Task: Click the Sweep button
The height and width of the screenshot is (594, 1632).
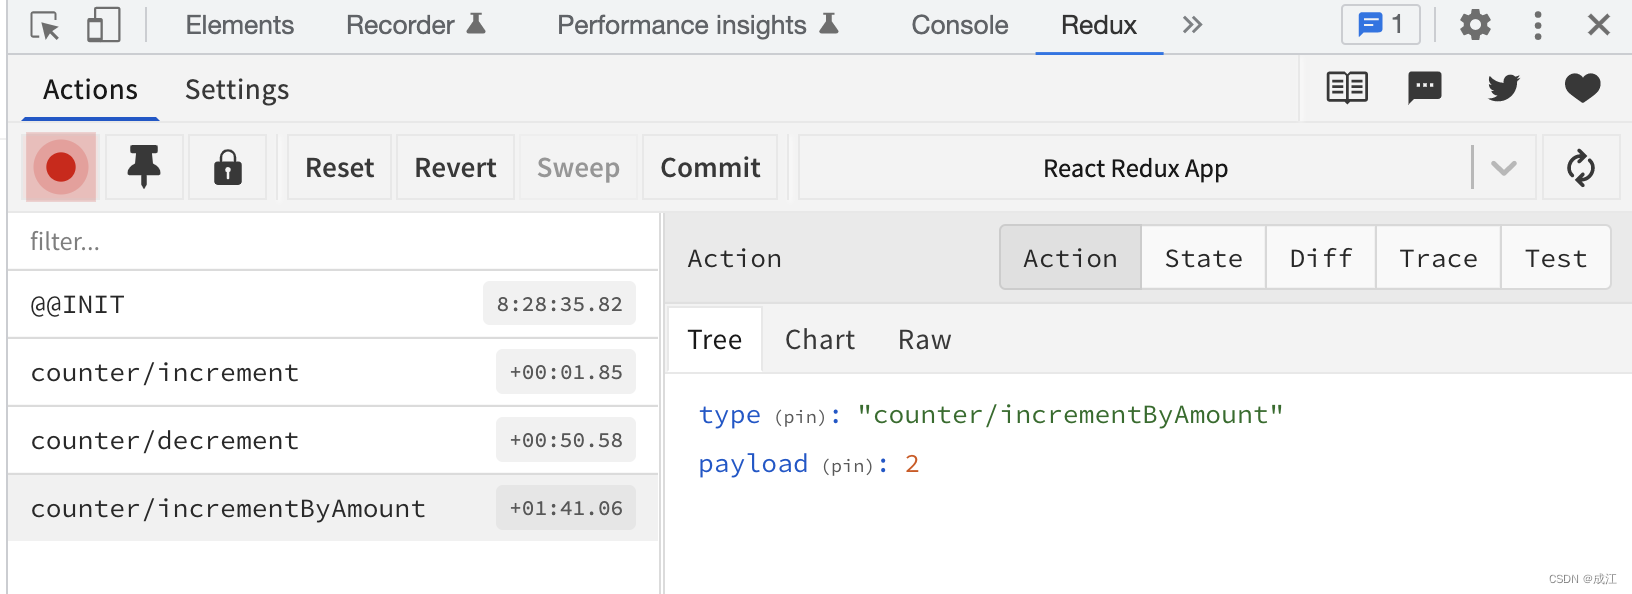Action: click(578, 167)
